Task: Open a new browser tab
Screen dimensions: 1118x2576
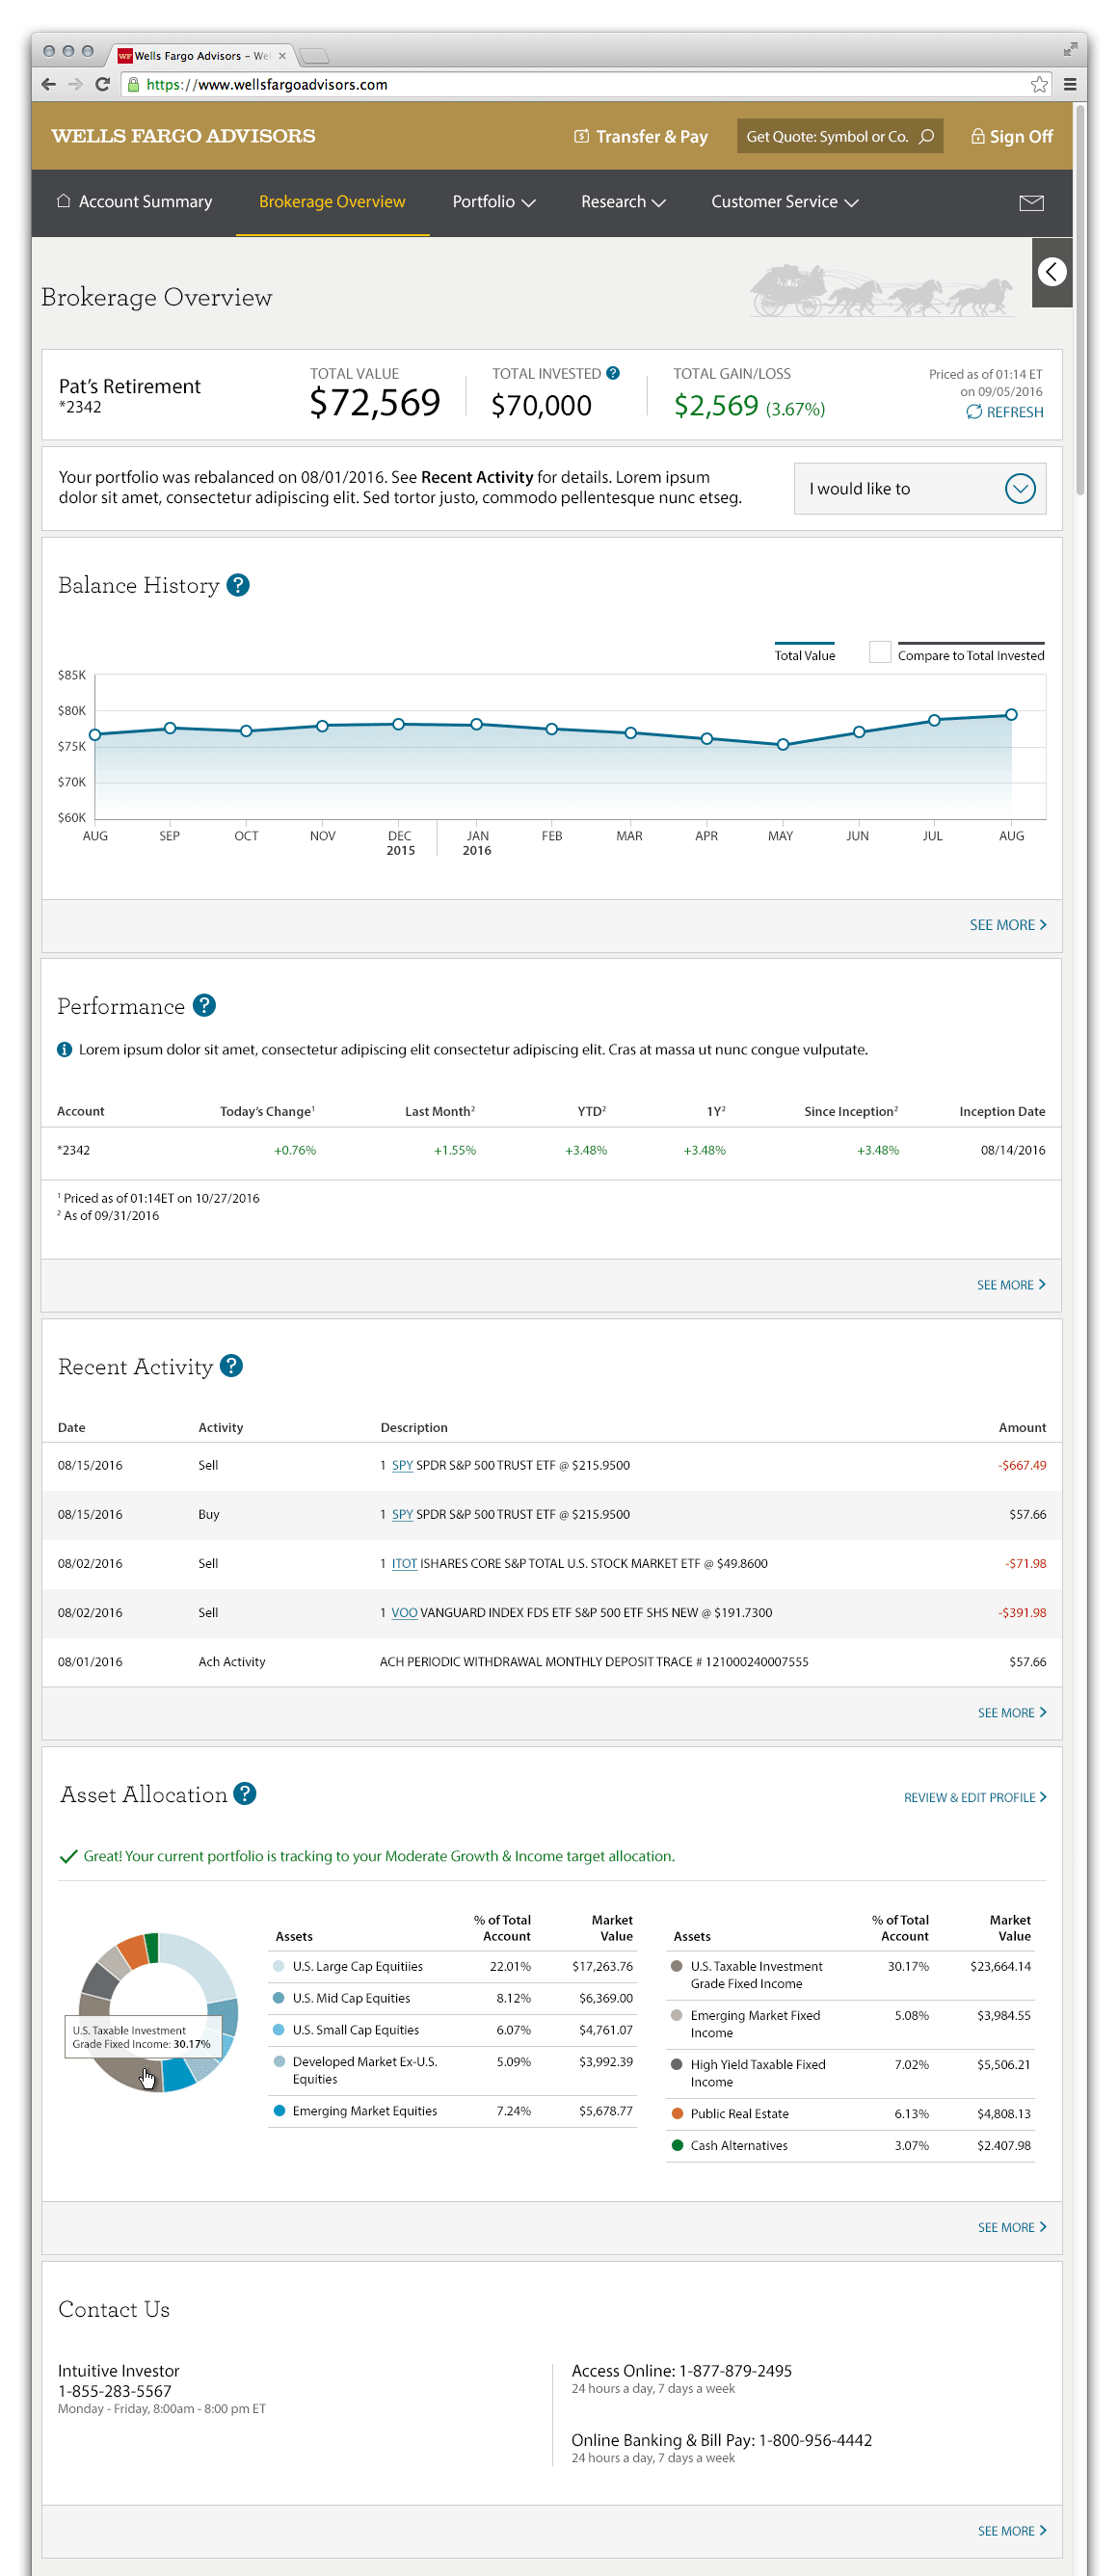Action: 314,56
